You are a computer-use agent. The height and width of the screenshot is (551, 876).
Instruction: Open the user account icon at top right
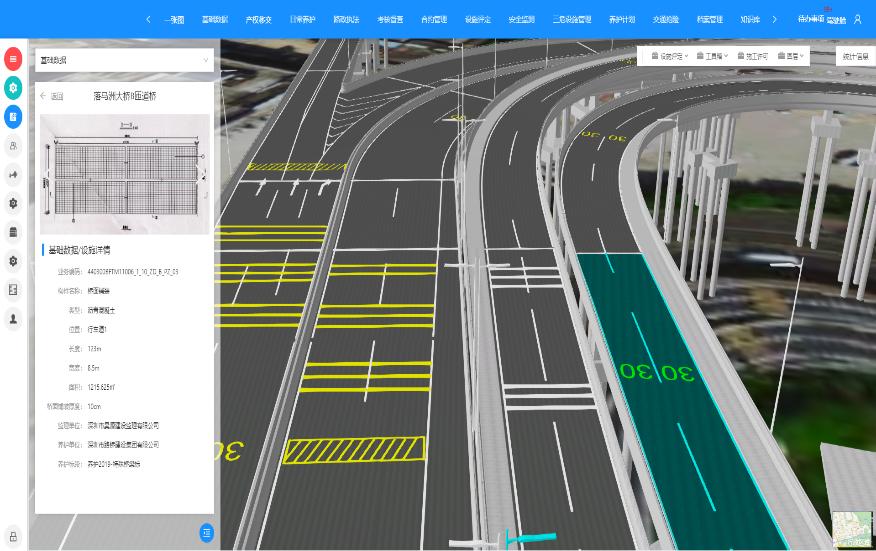click(857, 19)
